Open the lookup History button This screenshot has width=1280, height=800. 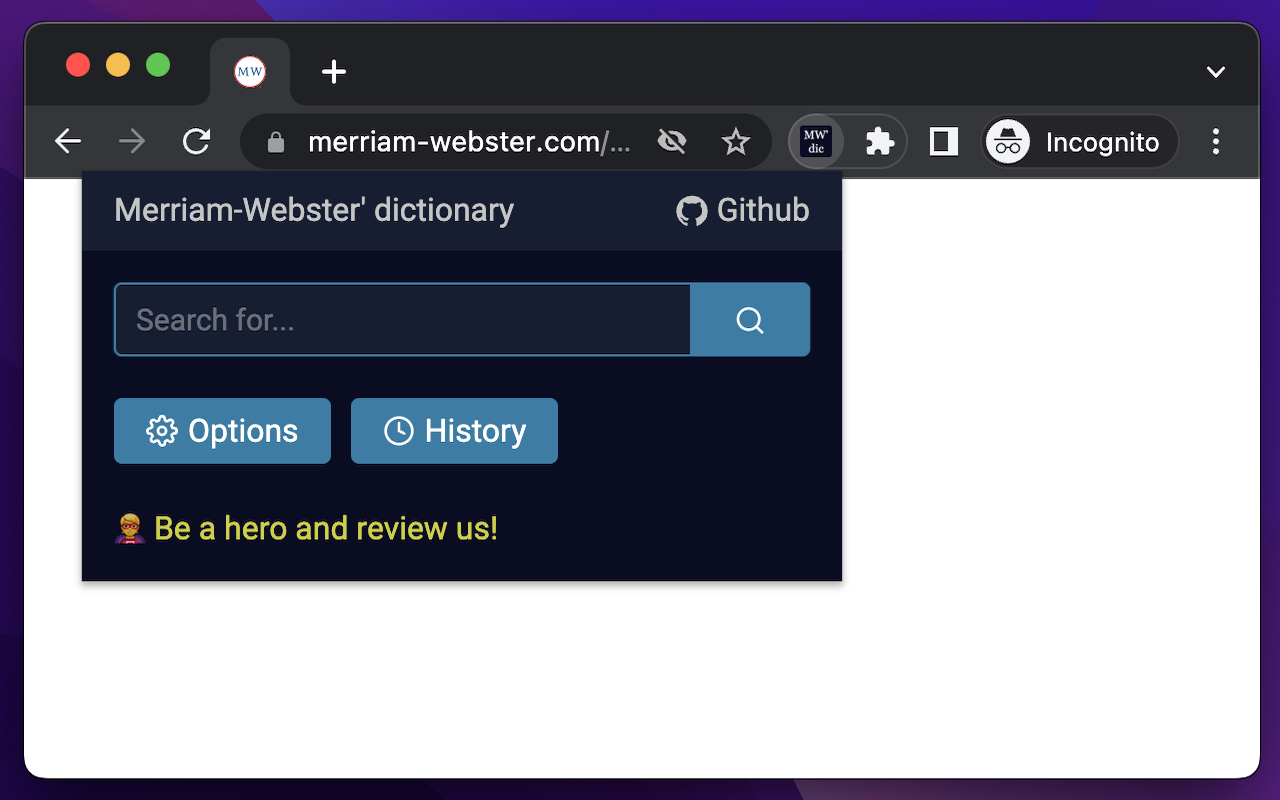point(454,431)
